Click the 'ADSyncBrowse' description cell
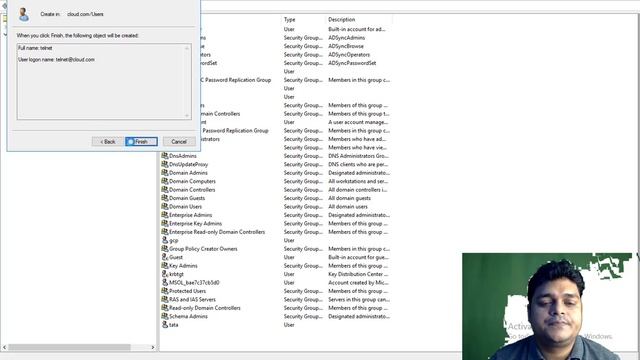This screenshot has height=360, width=640. [x=346, y=46]
